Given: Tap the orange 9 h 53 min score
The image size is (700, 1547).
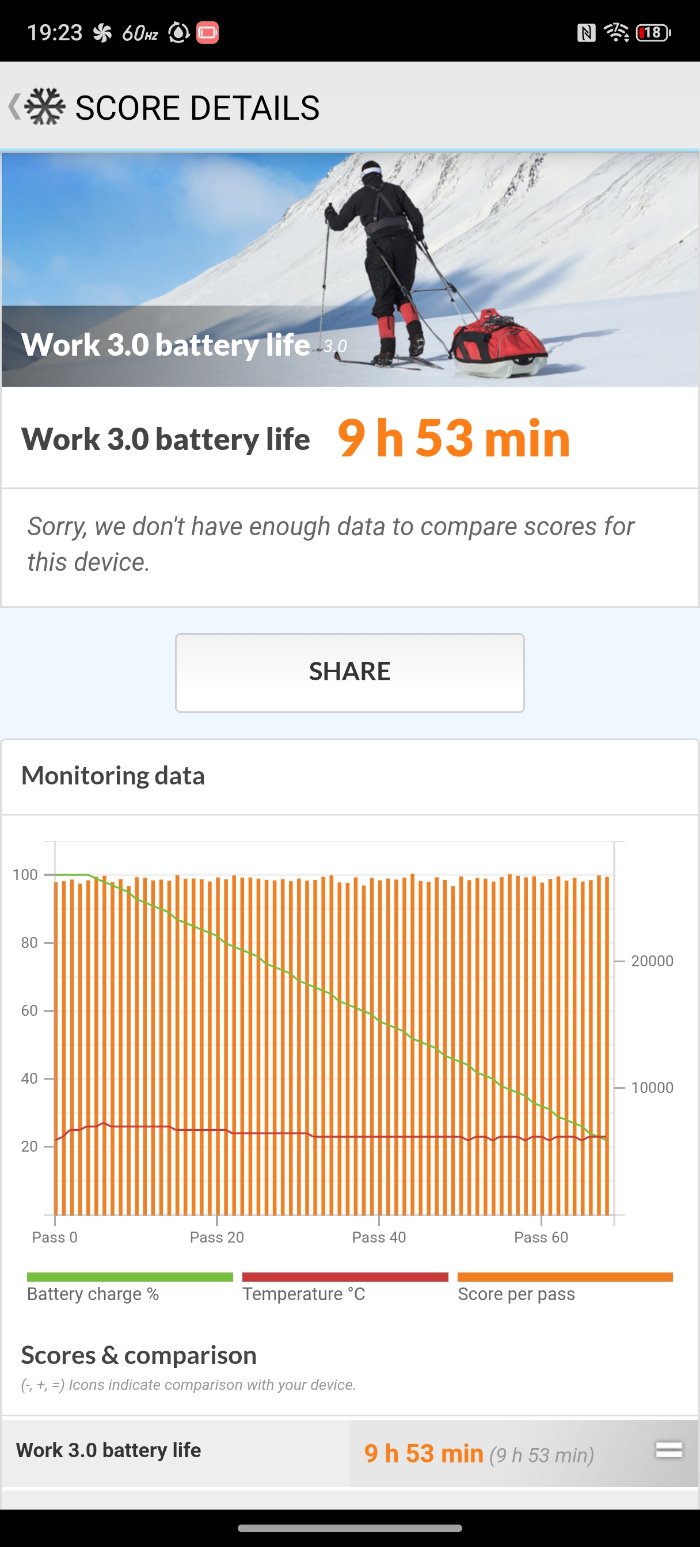Looking at the screenshot, I should 454,439.
